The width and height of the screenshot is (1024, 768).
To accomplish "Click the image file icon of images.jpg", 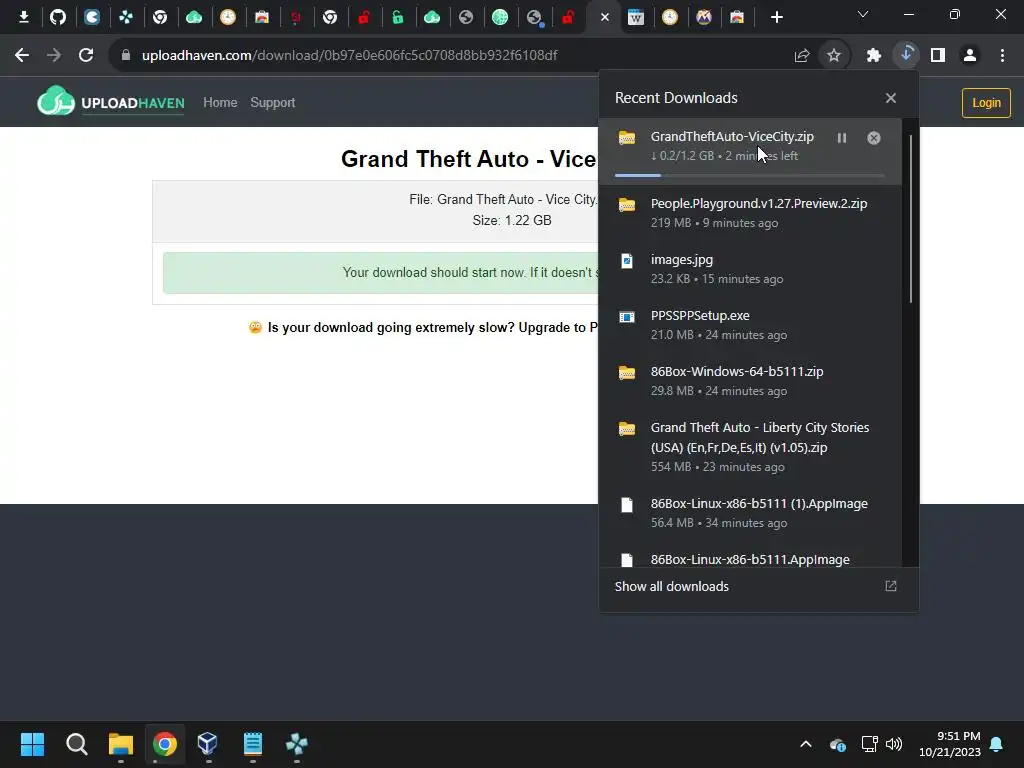I will click(627, 261).
